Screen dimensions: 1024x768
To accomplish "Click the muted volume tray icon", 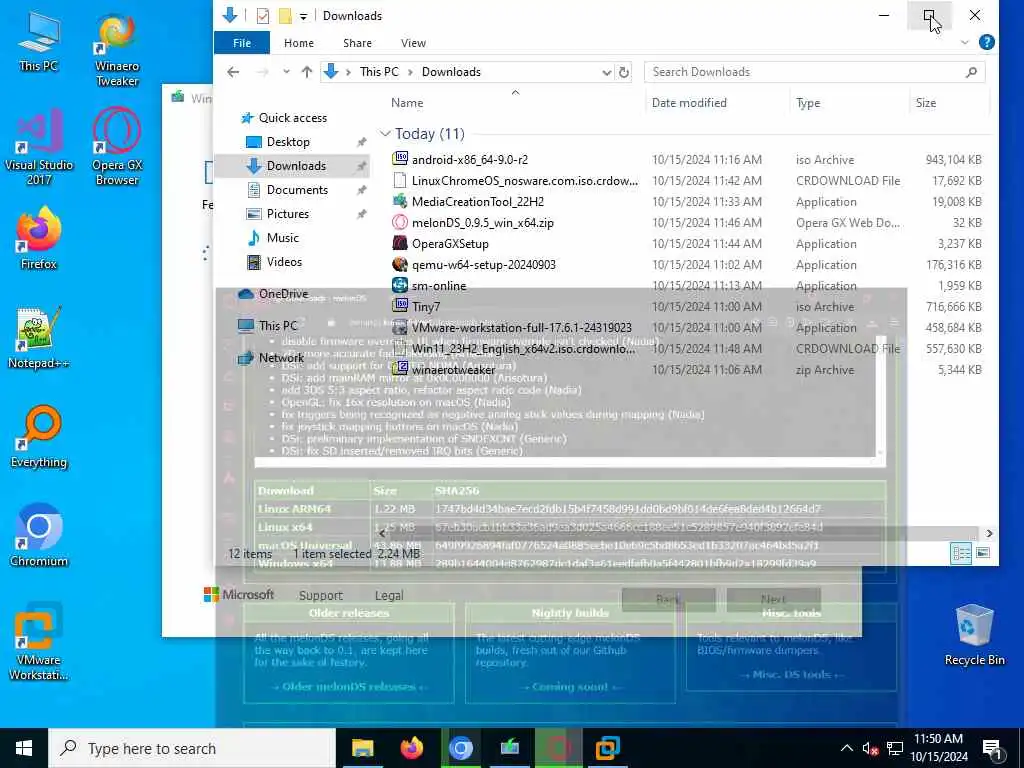I will 869,748.
